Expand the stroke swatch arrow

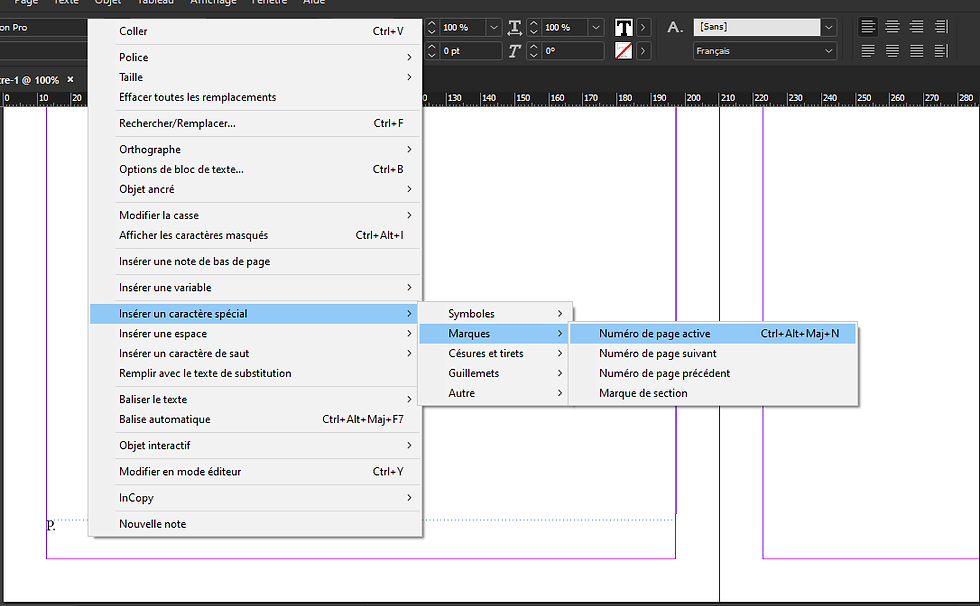tap(643, 51)
